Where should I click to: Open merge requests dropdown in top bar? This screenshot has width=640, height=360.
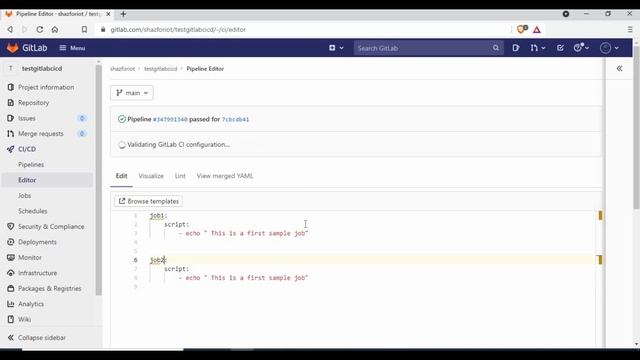coord(538,48)
